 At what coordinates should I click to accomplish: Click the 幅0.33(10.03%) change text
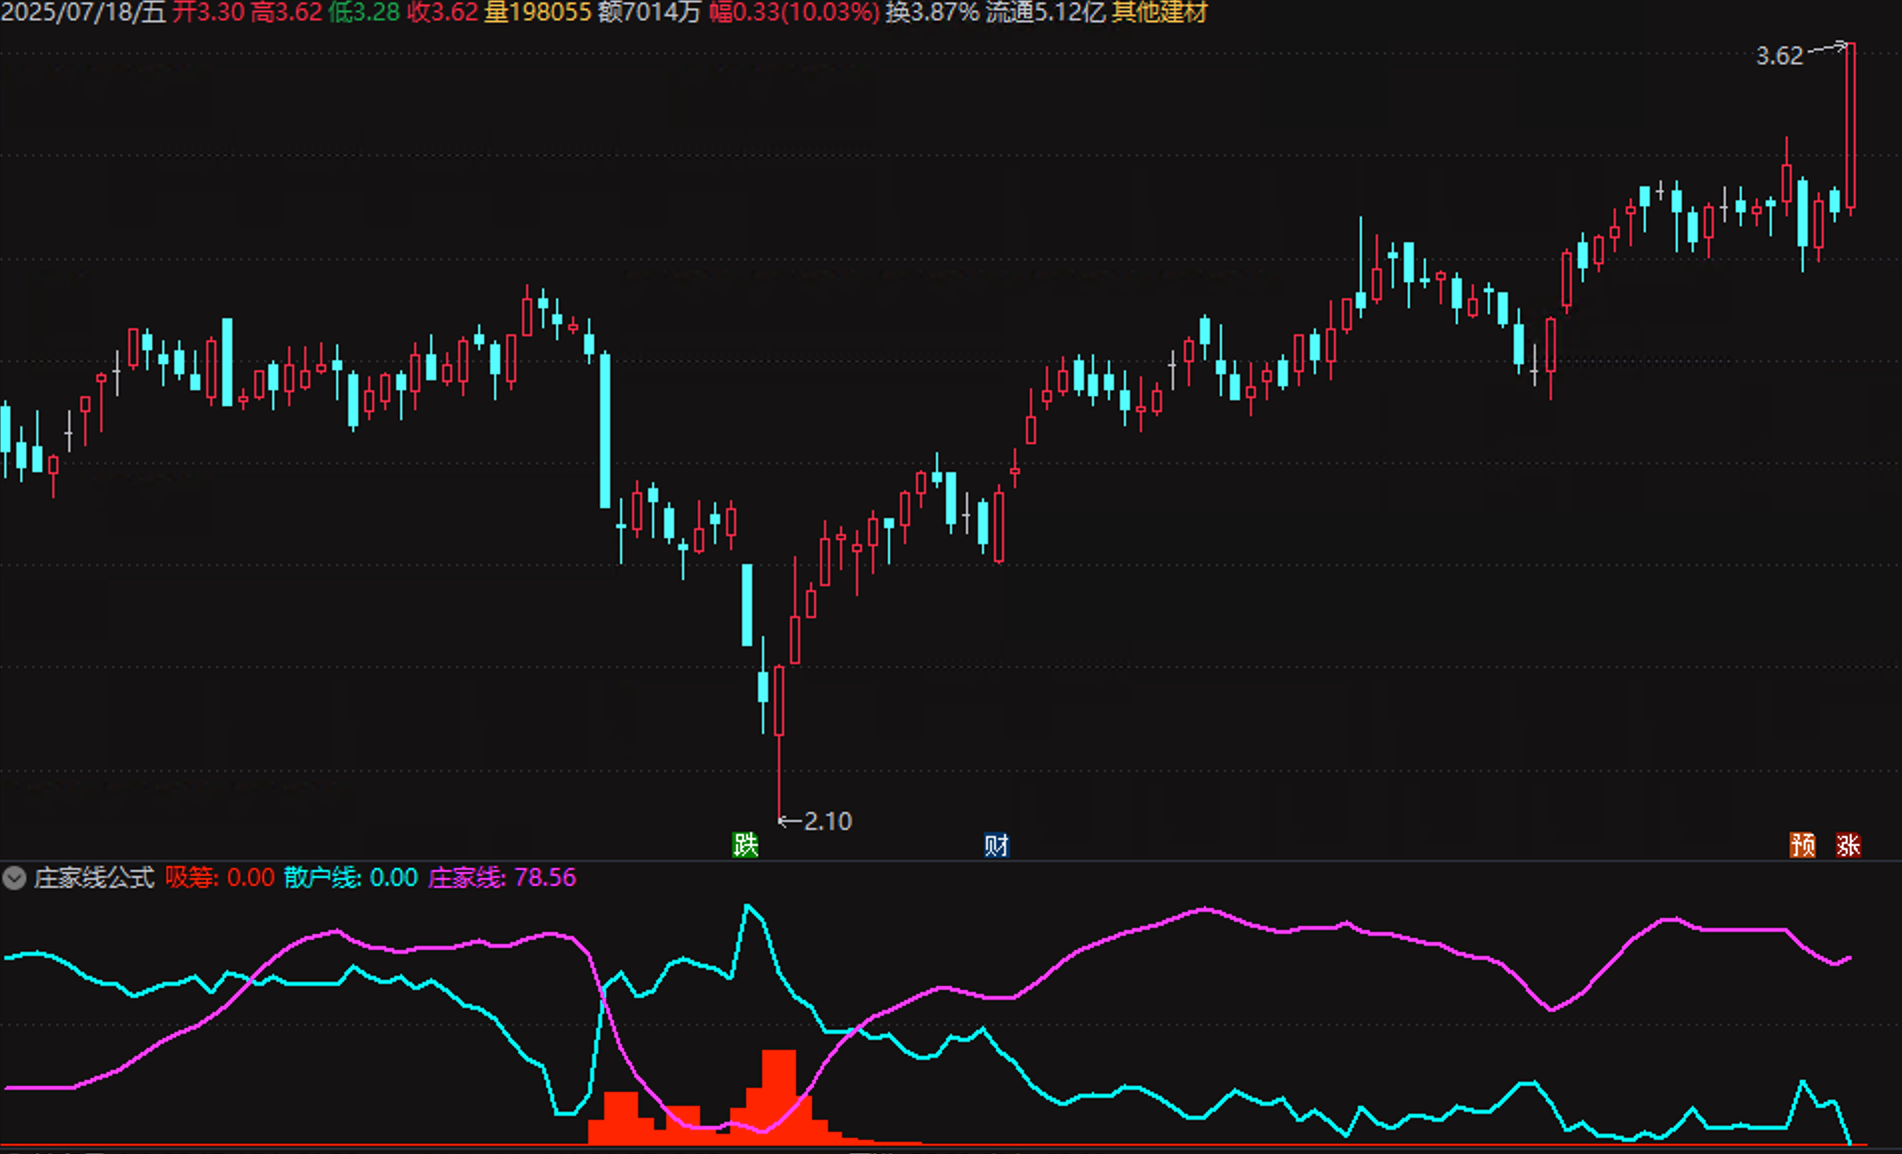coord(794,13)
